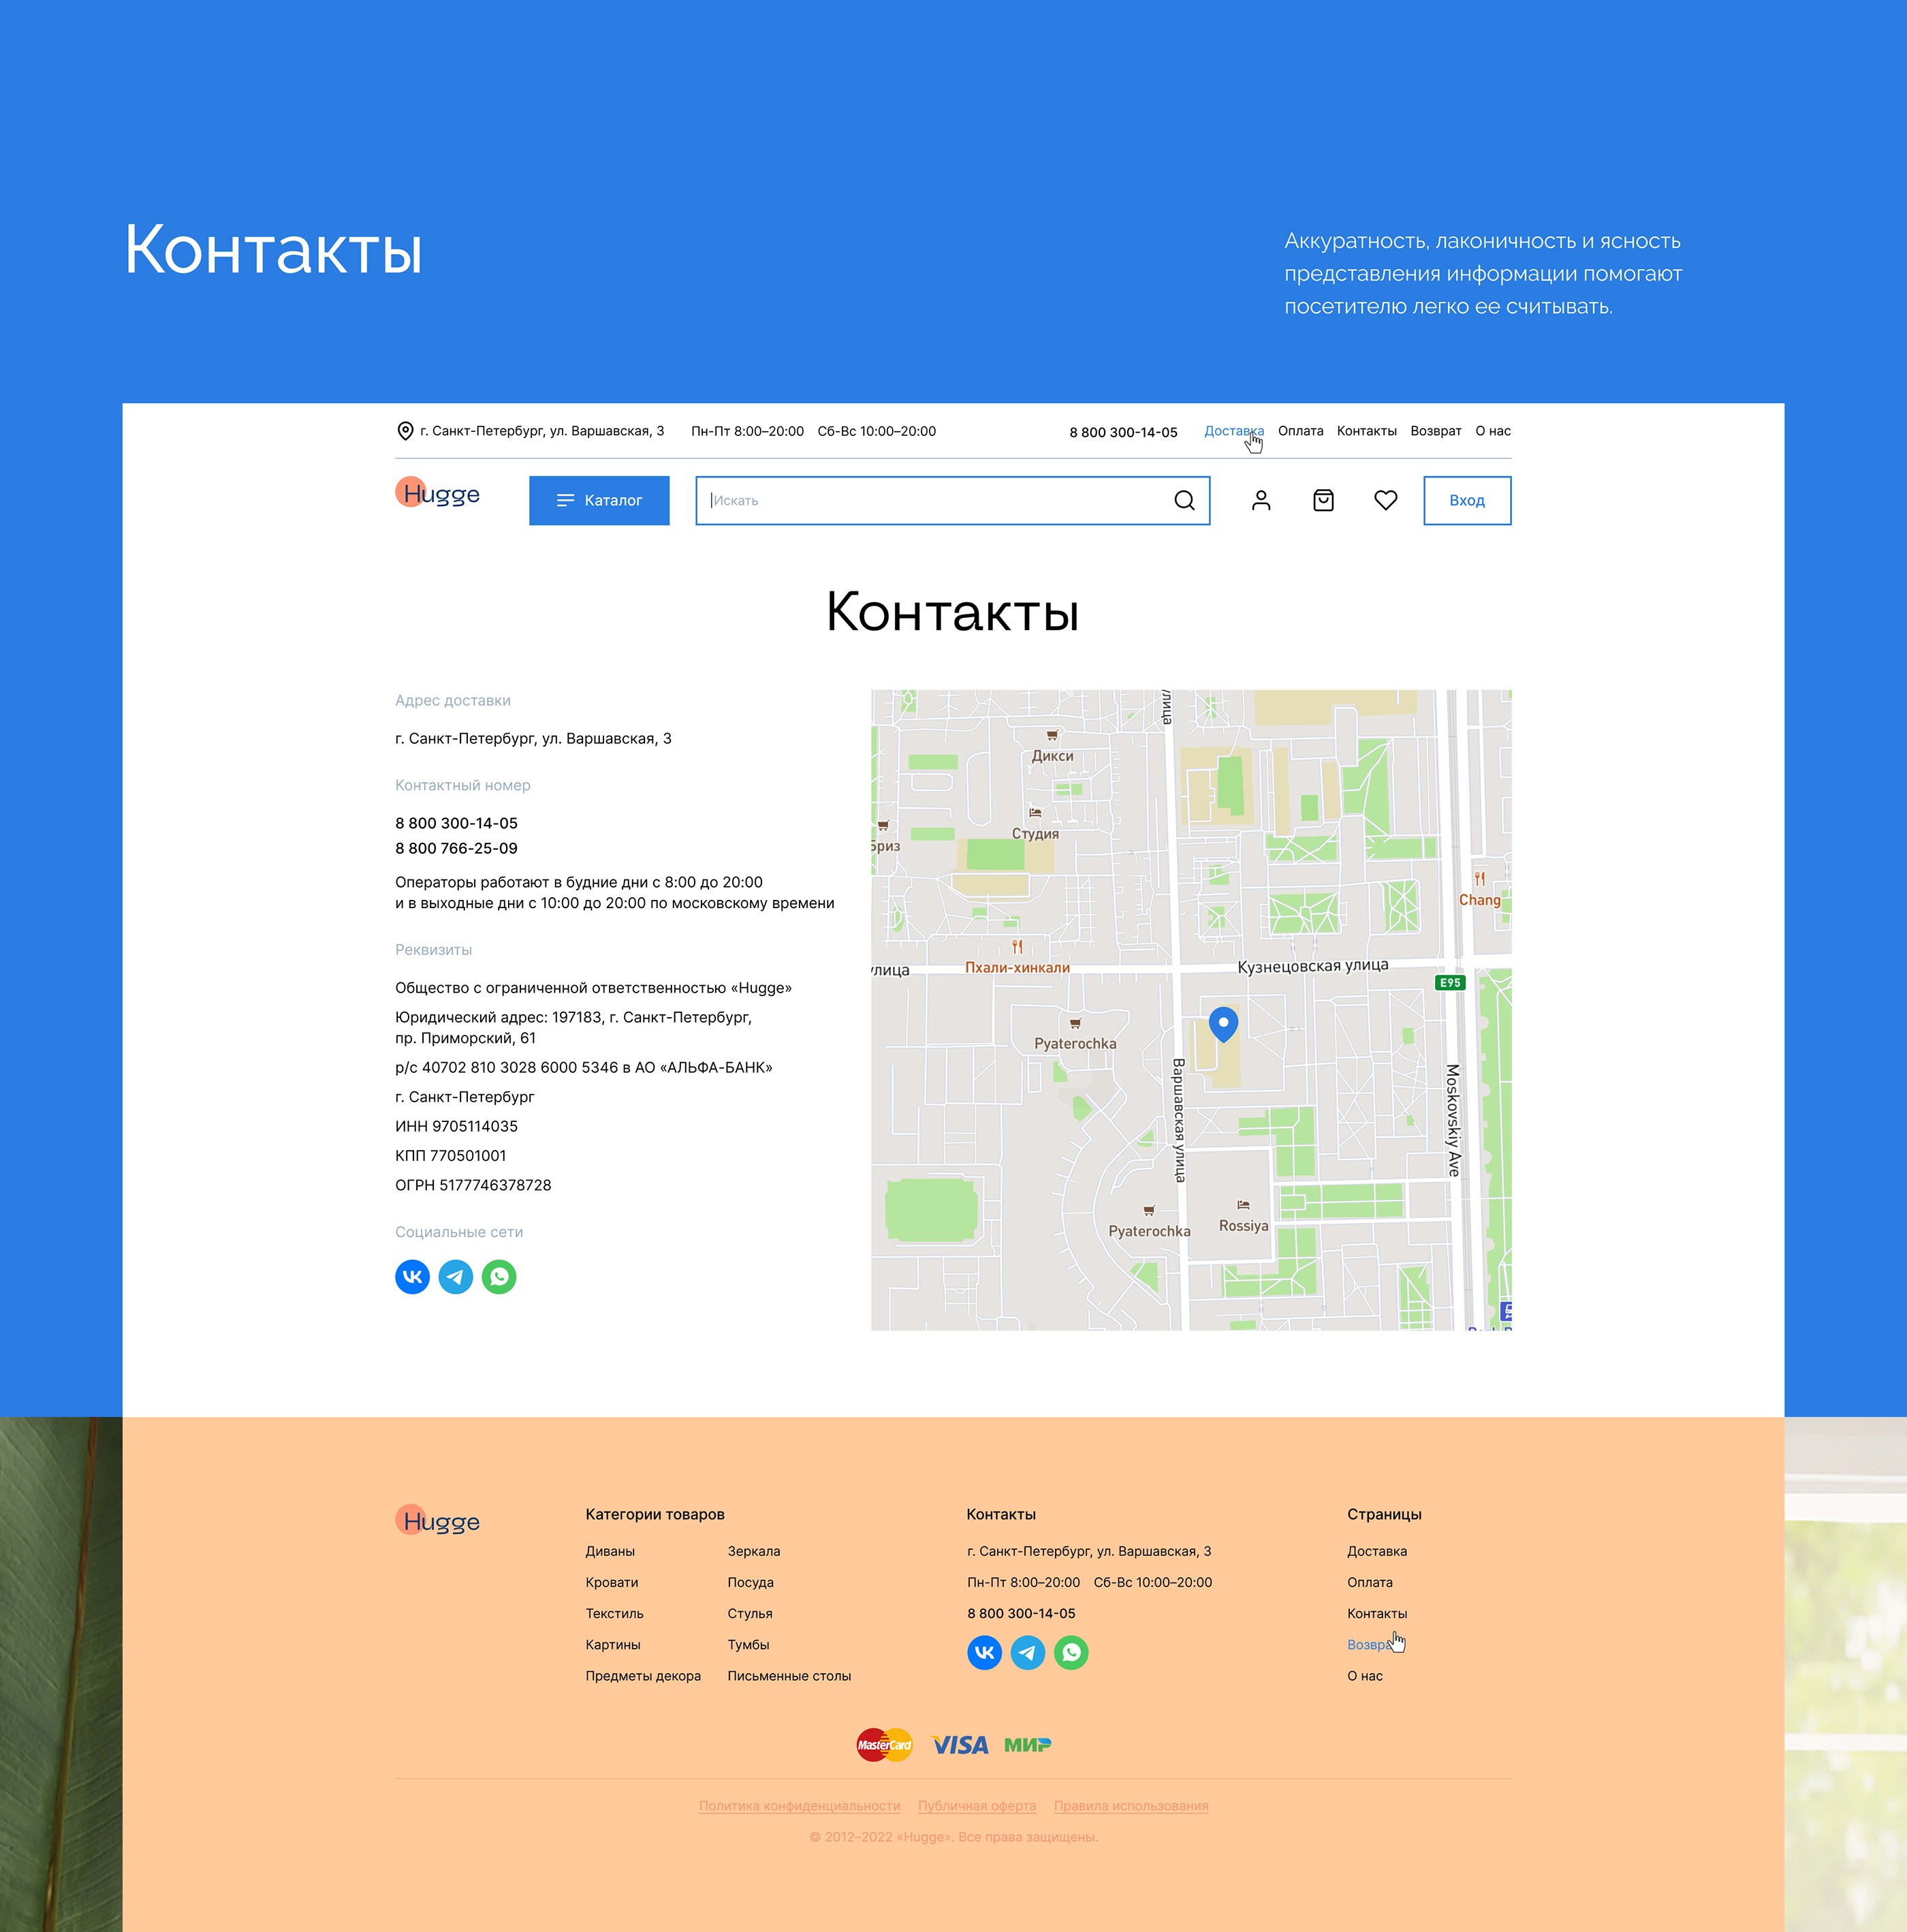Open Доставка in the top navigation
The image size is (1907, 1932).
click(x=1233, y=431)
